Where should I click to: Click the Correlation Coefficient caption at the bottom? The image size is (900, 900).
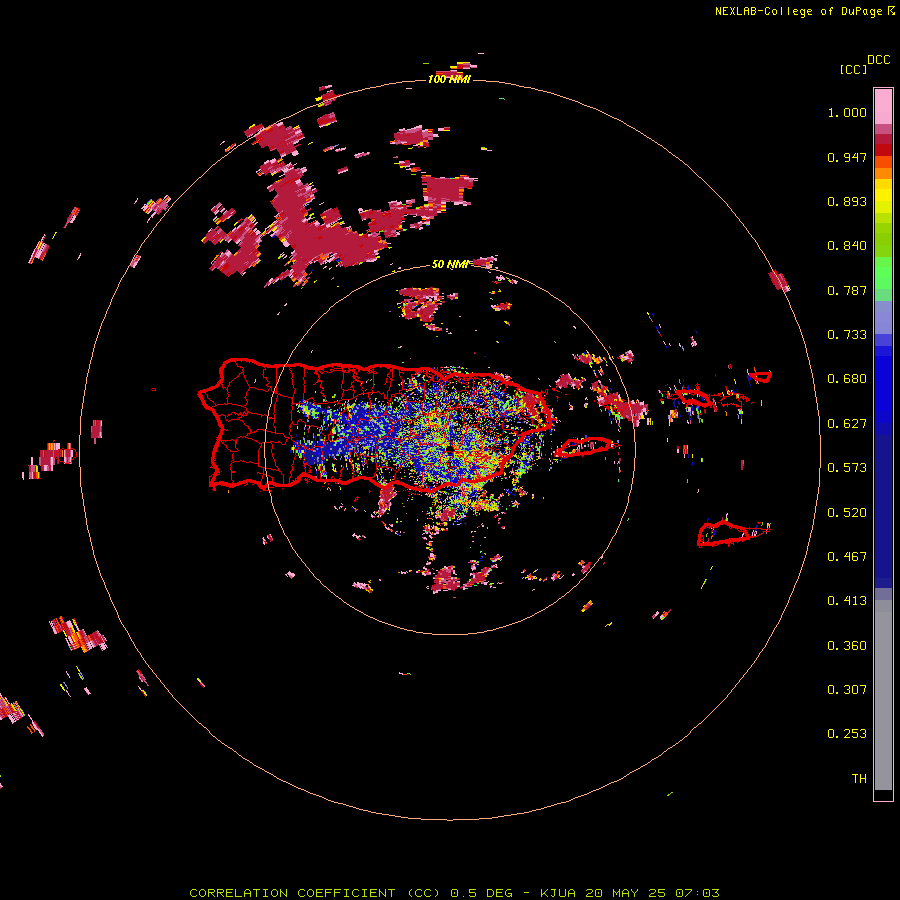point(454,893)
